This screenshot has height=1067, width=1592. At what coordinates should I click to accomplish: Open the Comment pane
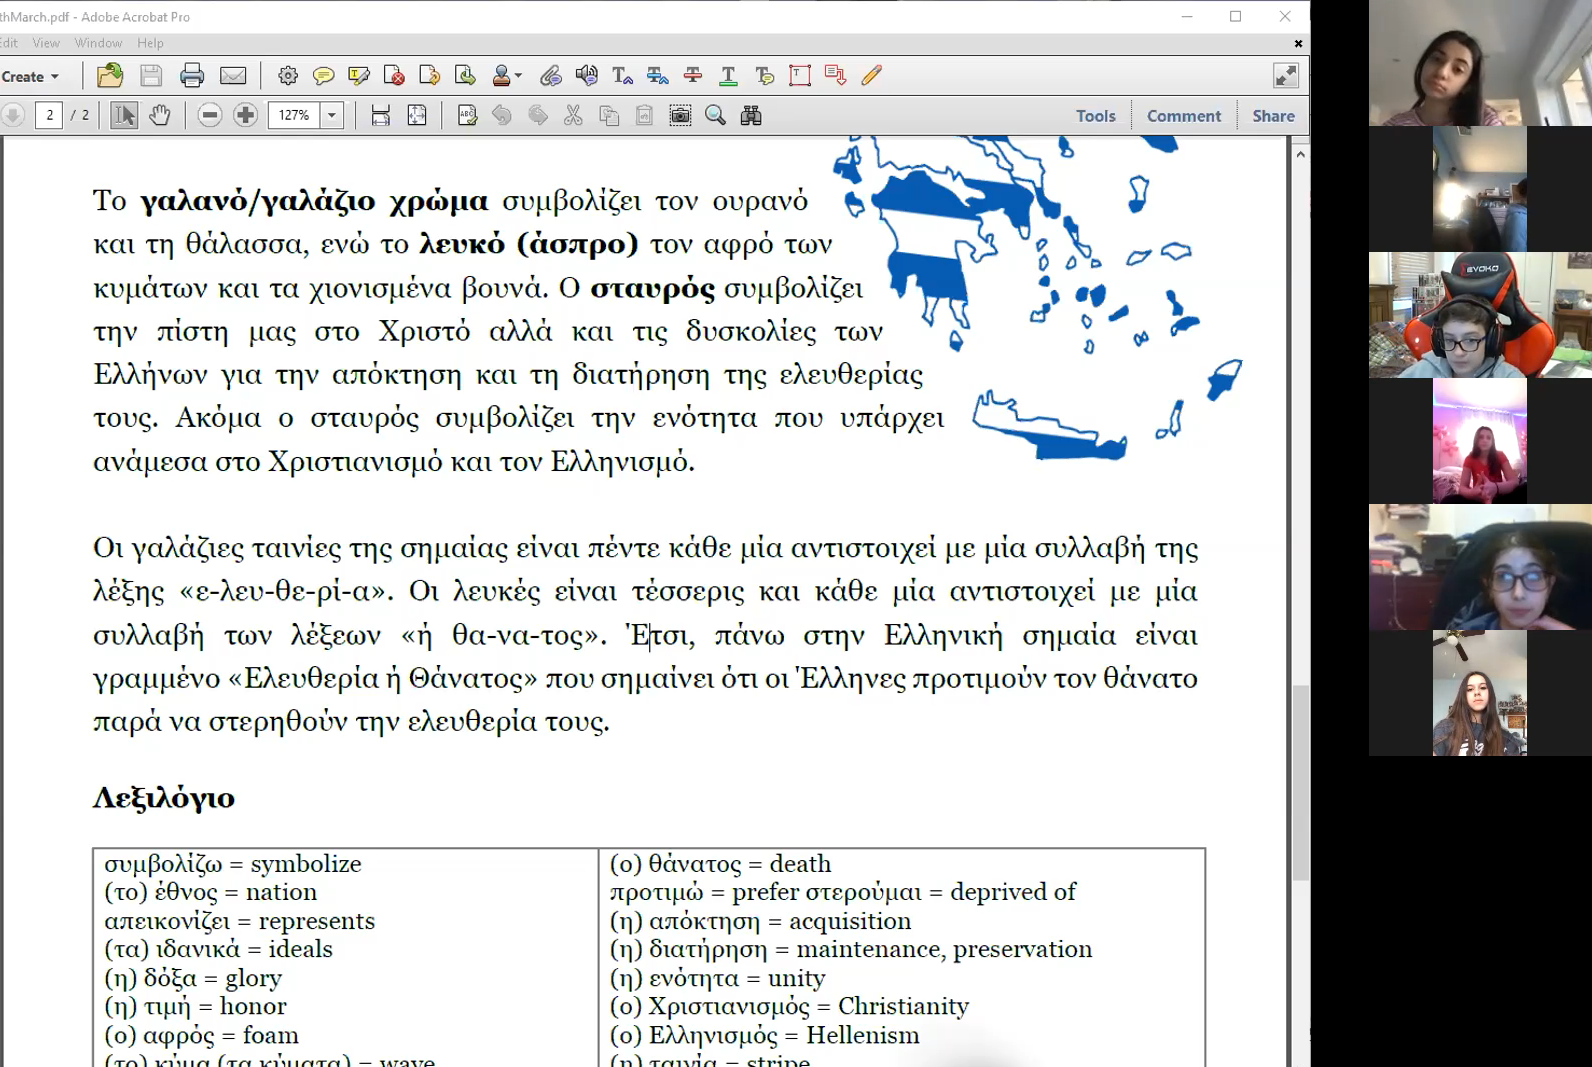click(1184, 116)
